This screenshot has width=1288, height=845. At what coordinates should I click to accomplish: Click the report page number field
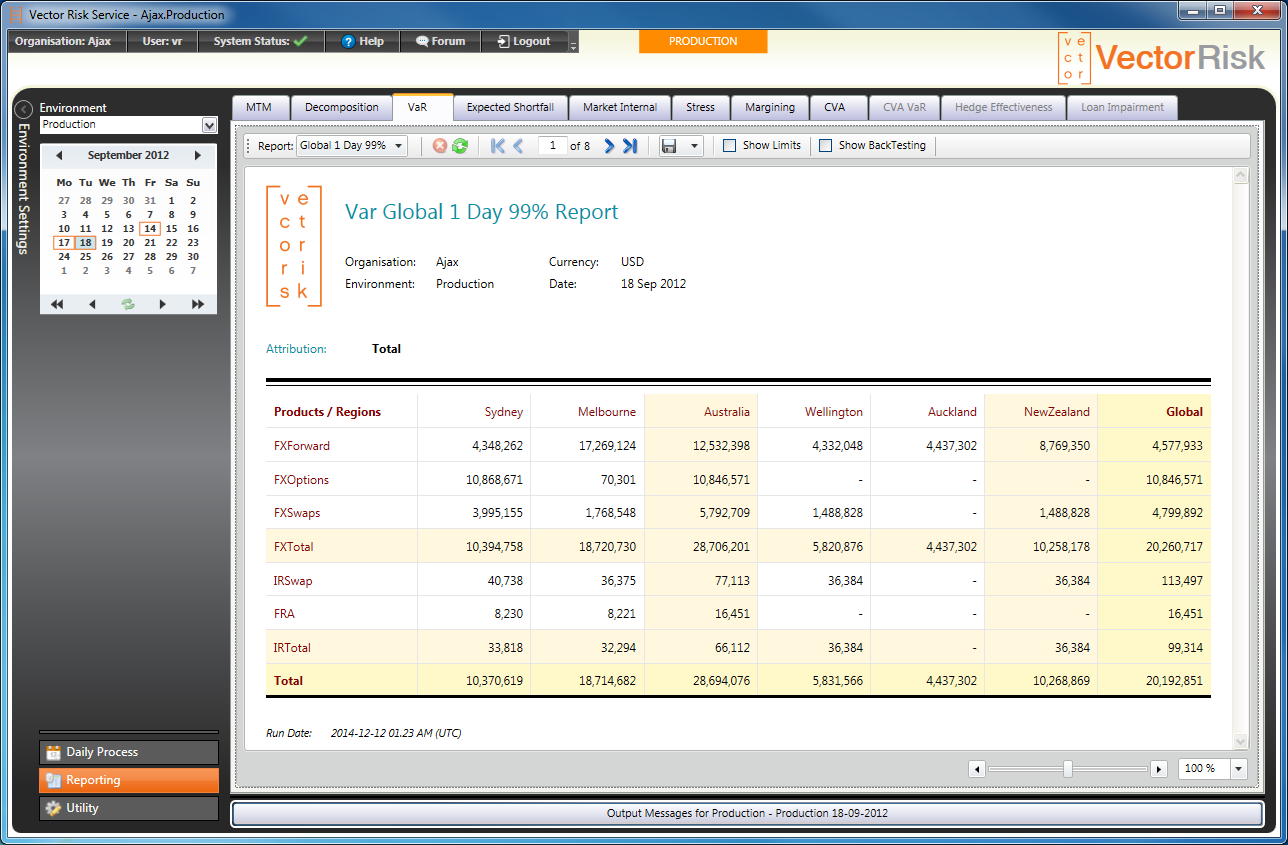point(552,146)
